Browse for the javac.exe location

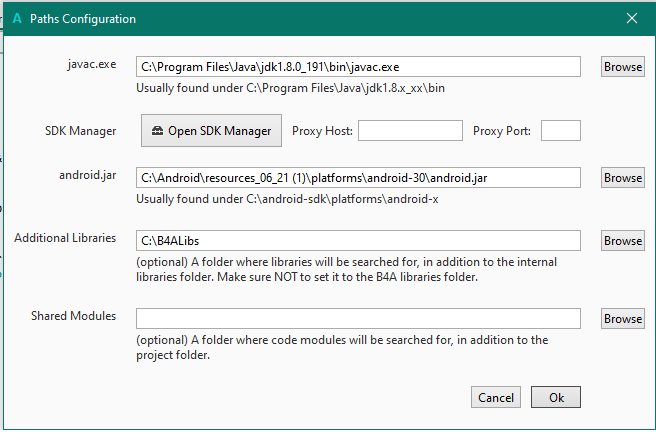point(622,67)
